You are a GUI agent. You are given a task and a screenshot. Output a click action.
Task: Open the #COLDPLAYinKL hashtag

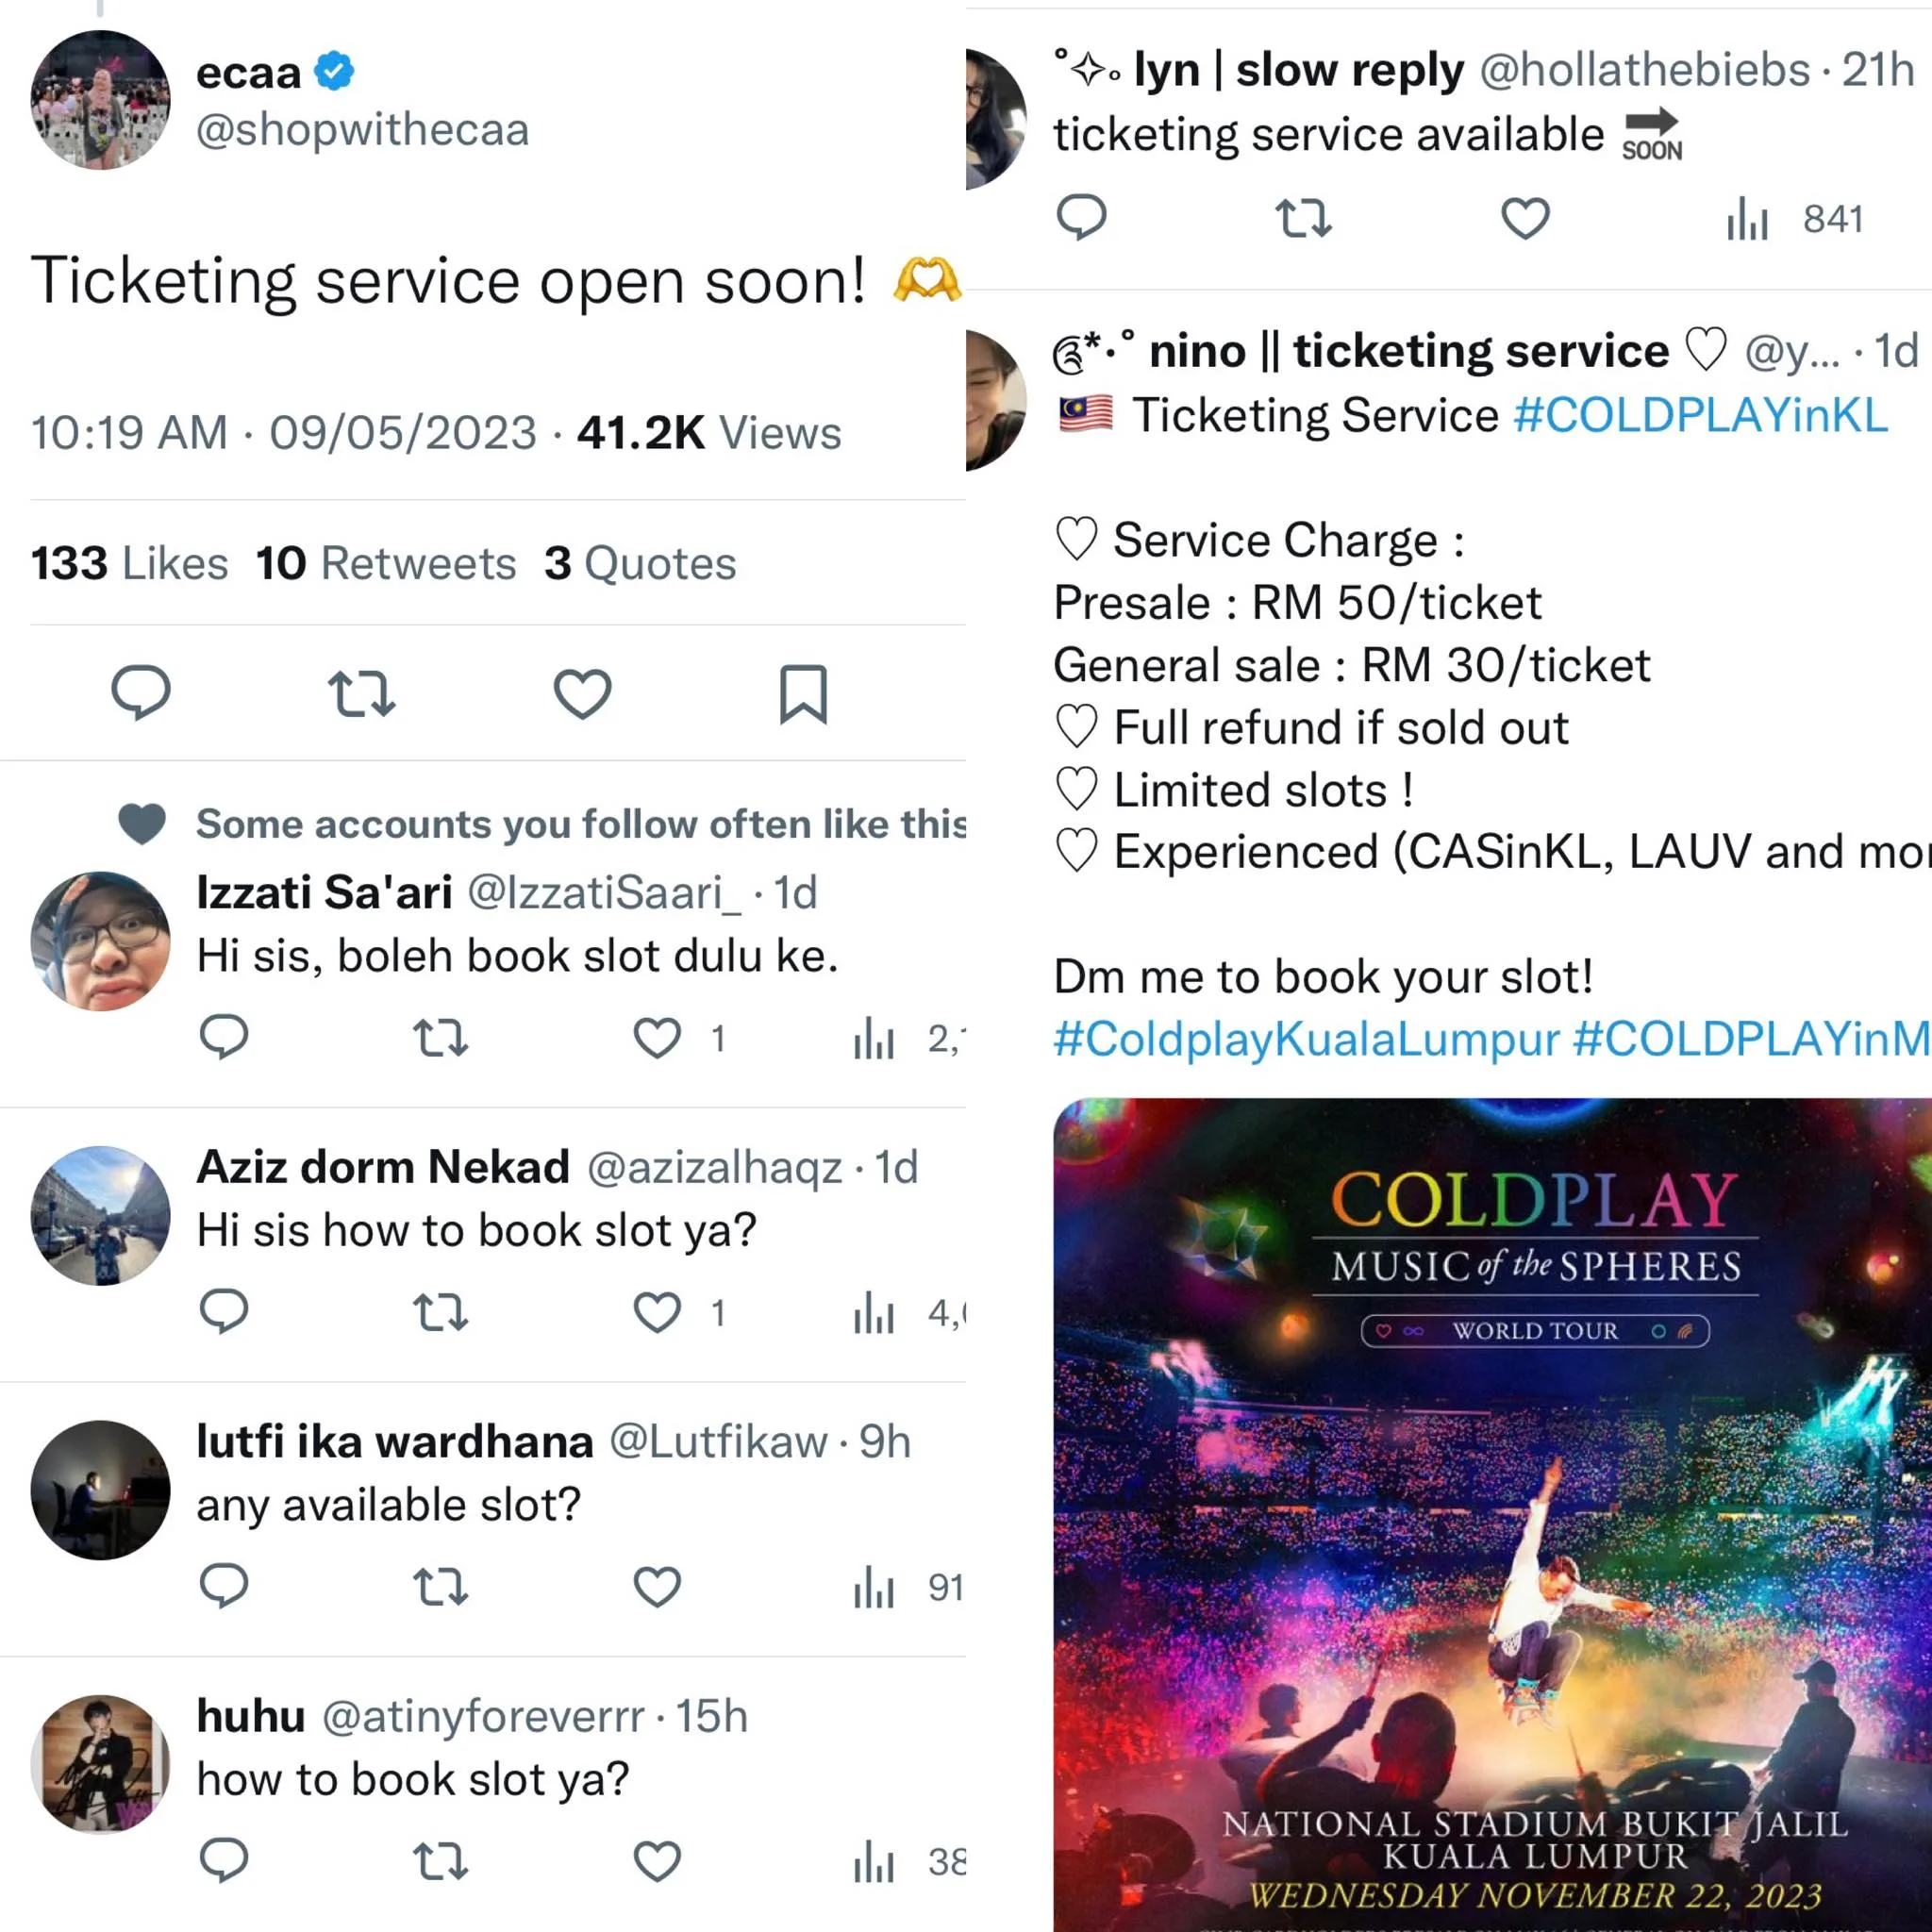click(1700, 415)
